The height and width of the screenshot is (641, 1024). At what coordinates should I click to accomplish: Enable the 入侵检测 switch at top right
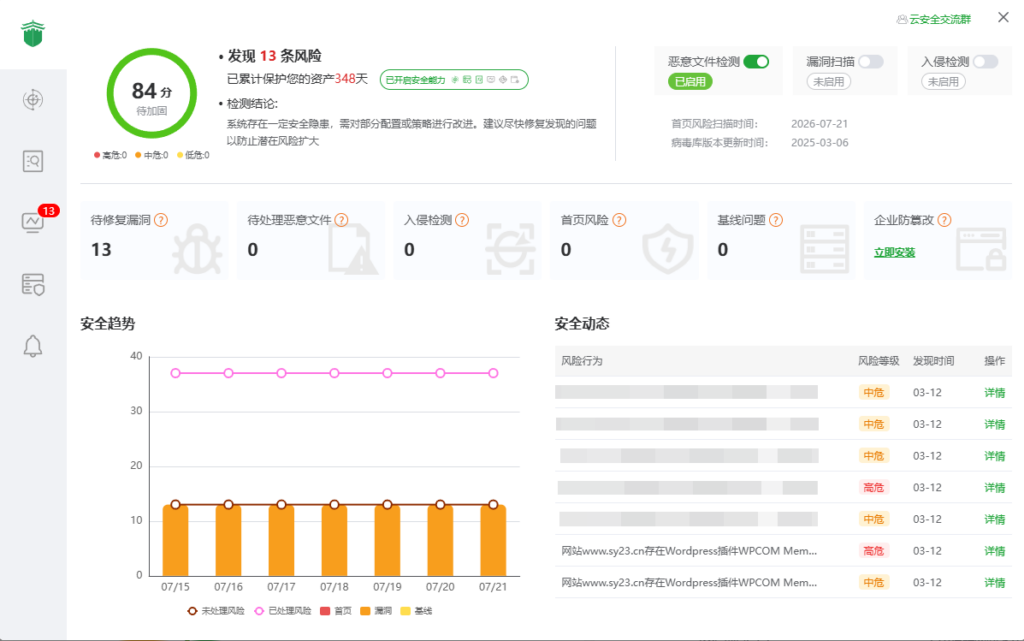[x=985, y=61]
